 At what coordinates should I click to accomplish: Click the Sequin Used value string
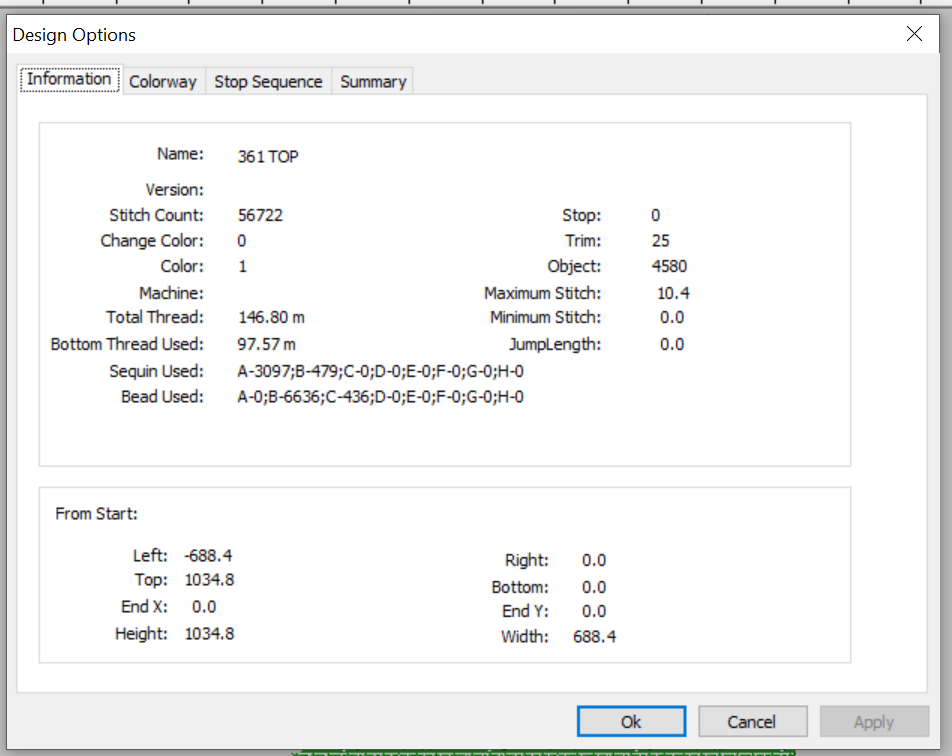pyautogui.click(x=381, y=371)
